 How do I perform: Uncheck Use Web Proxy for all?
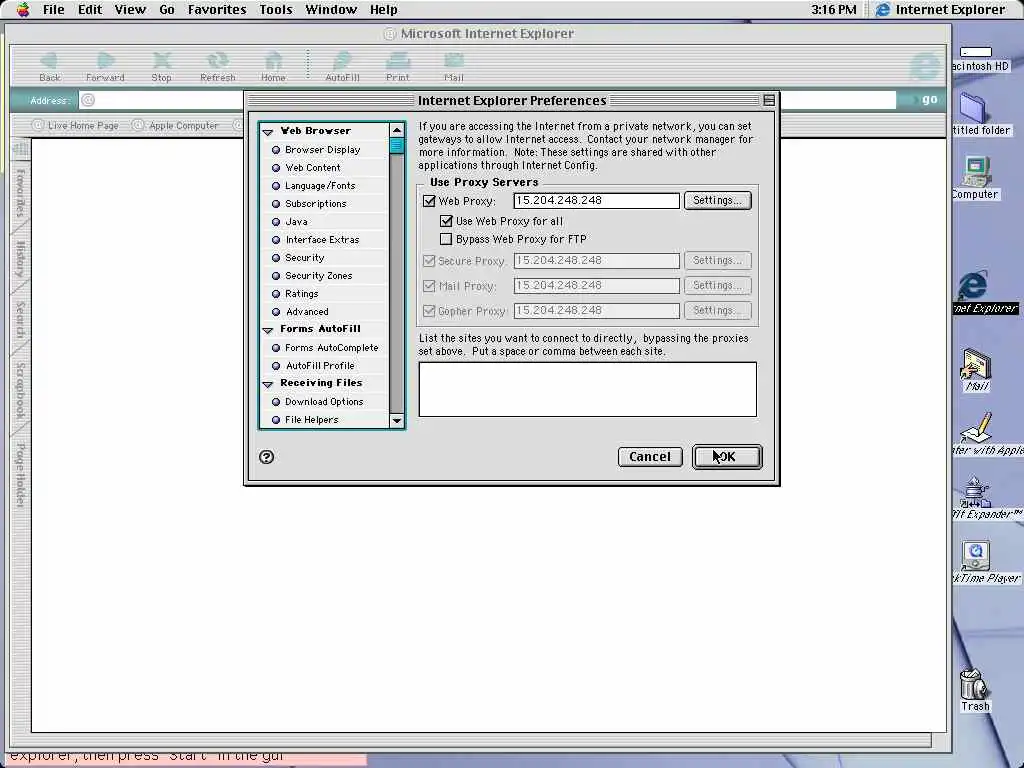[446, 221]
